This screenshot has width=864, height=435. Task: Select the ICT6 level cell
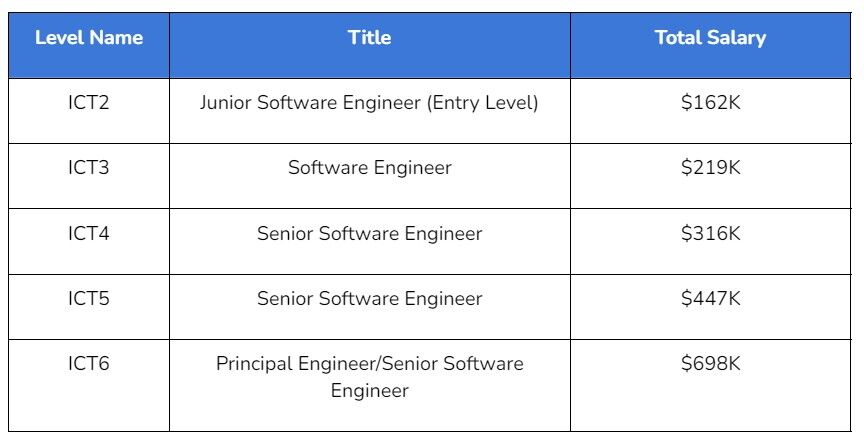coord(89,364)
